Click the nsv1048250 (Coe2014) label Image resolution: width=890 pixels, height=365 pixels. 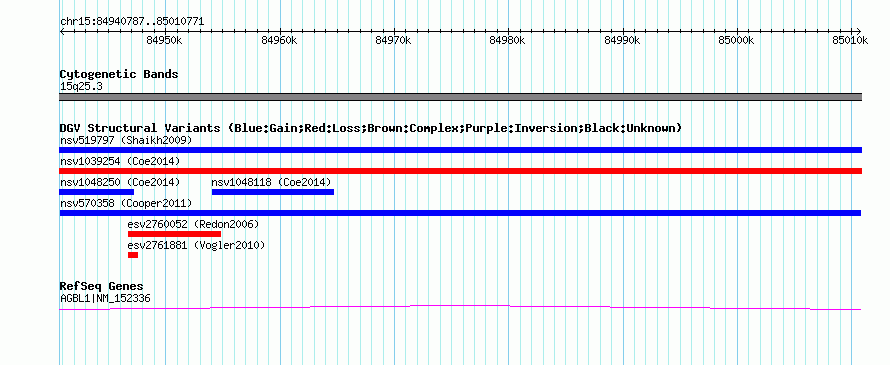tap(120, 182)
